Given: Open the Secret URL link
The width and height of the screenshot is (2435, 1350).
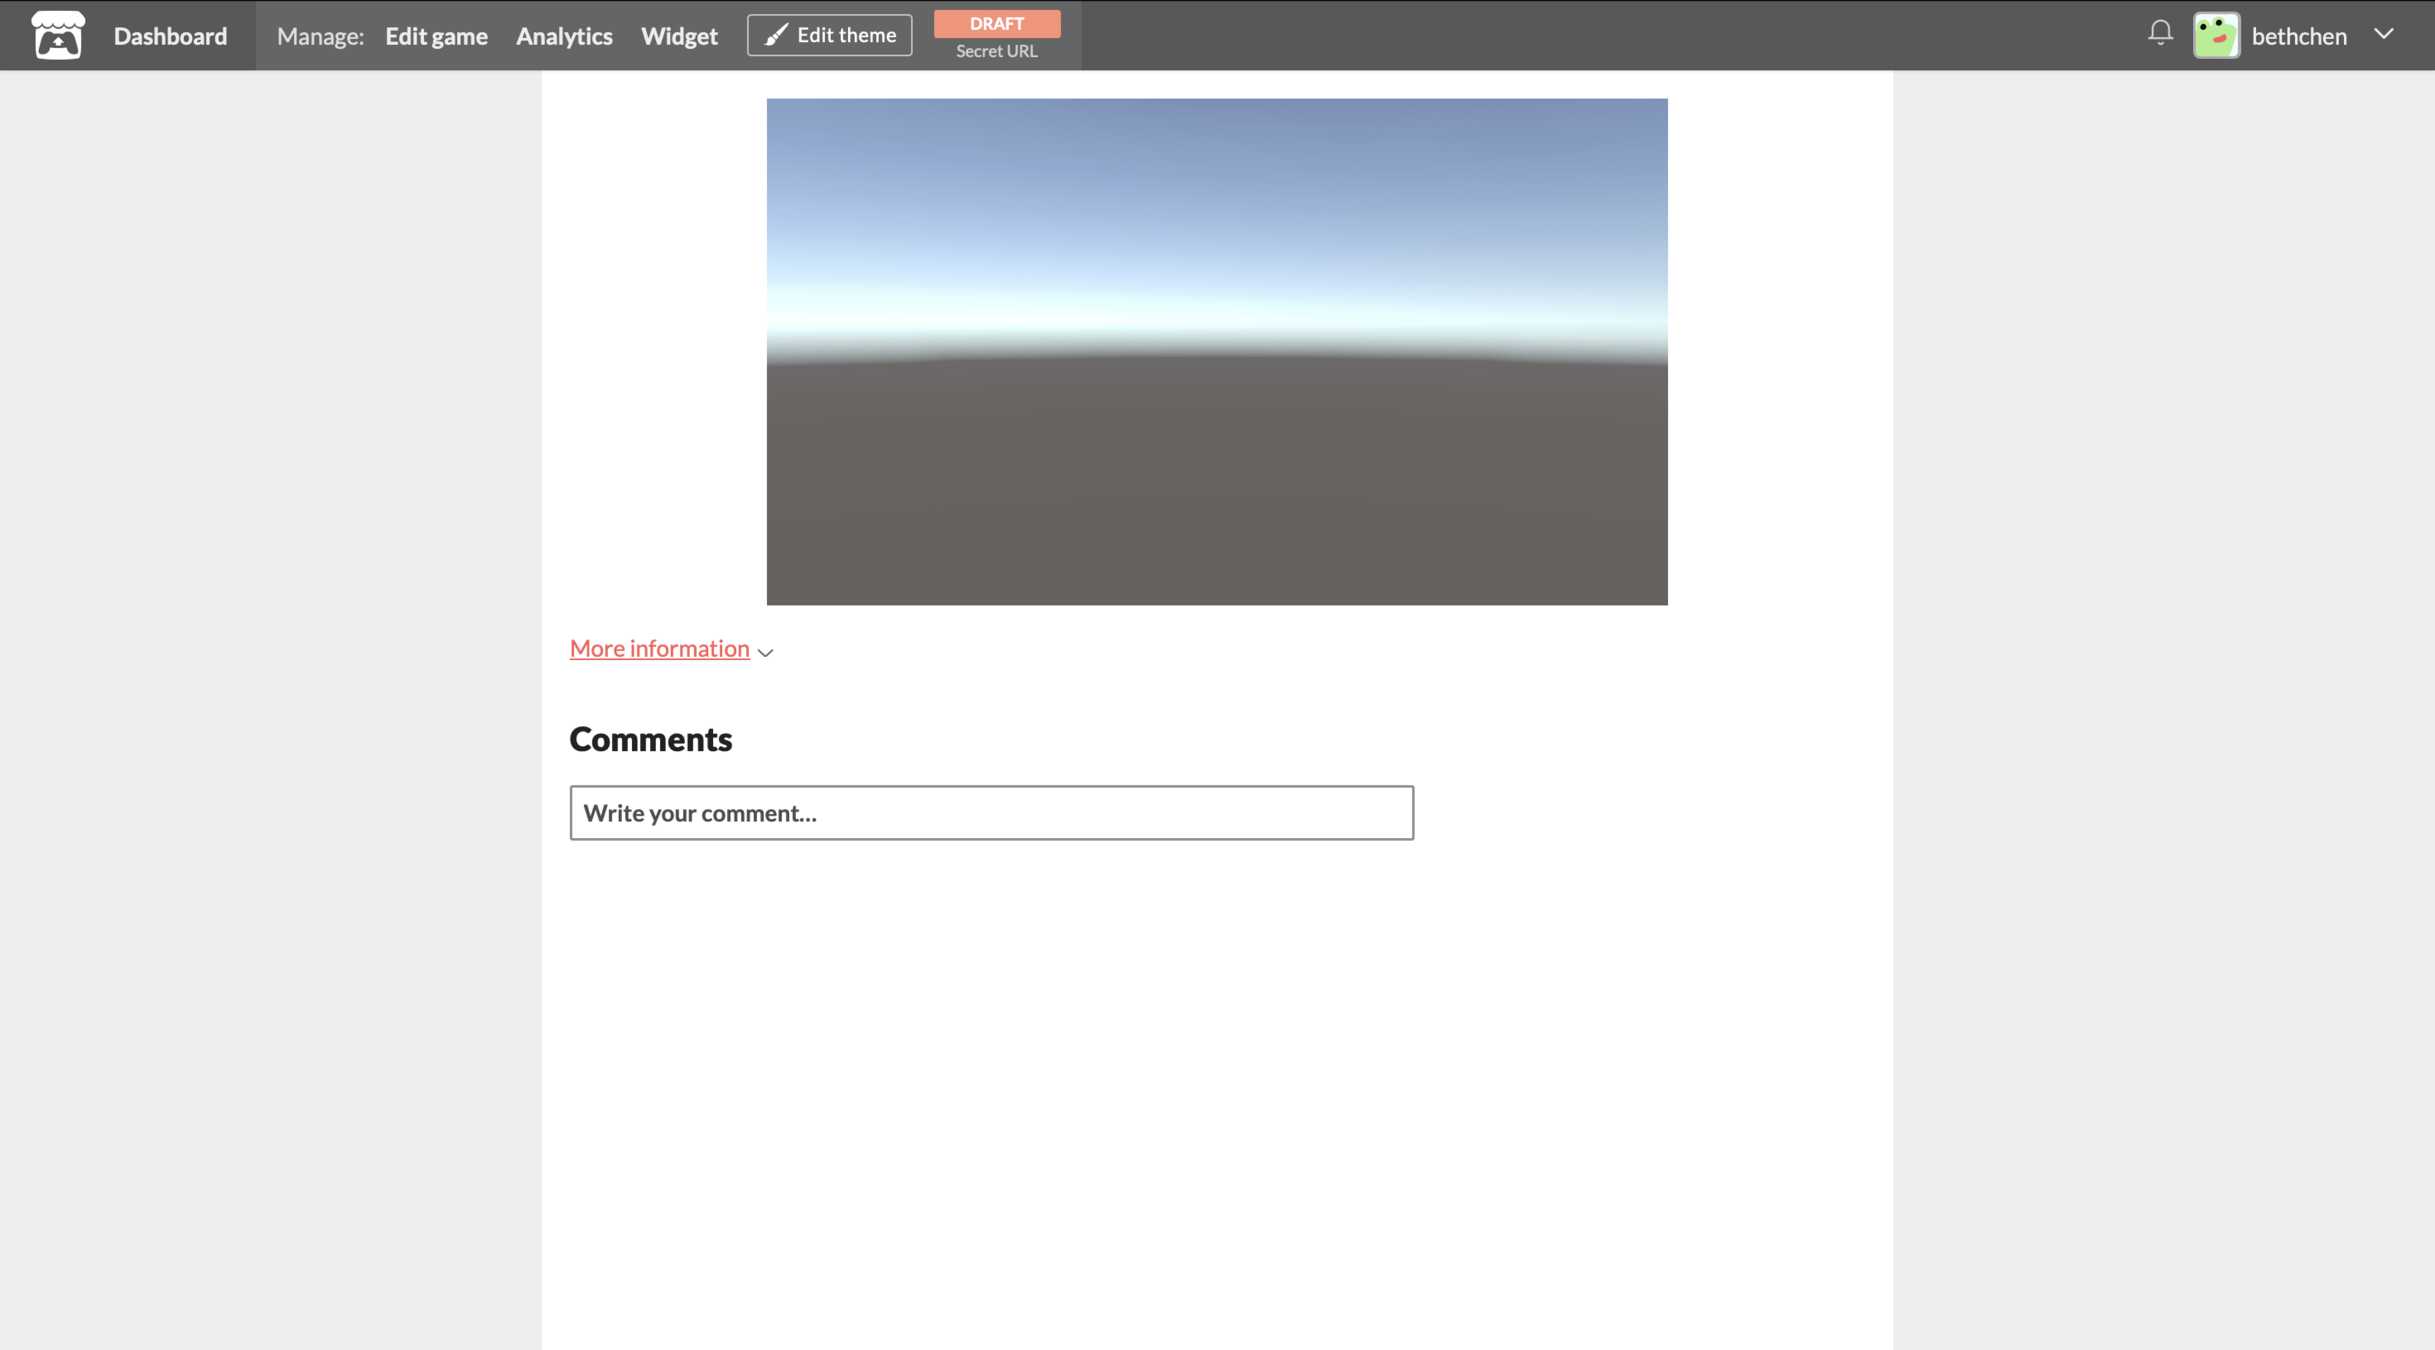Looking at the screenshot, I should coord(996,51).
